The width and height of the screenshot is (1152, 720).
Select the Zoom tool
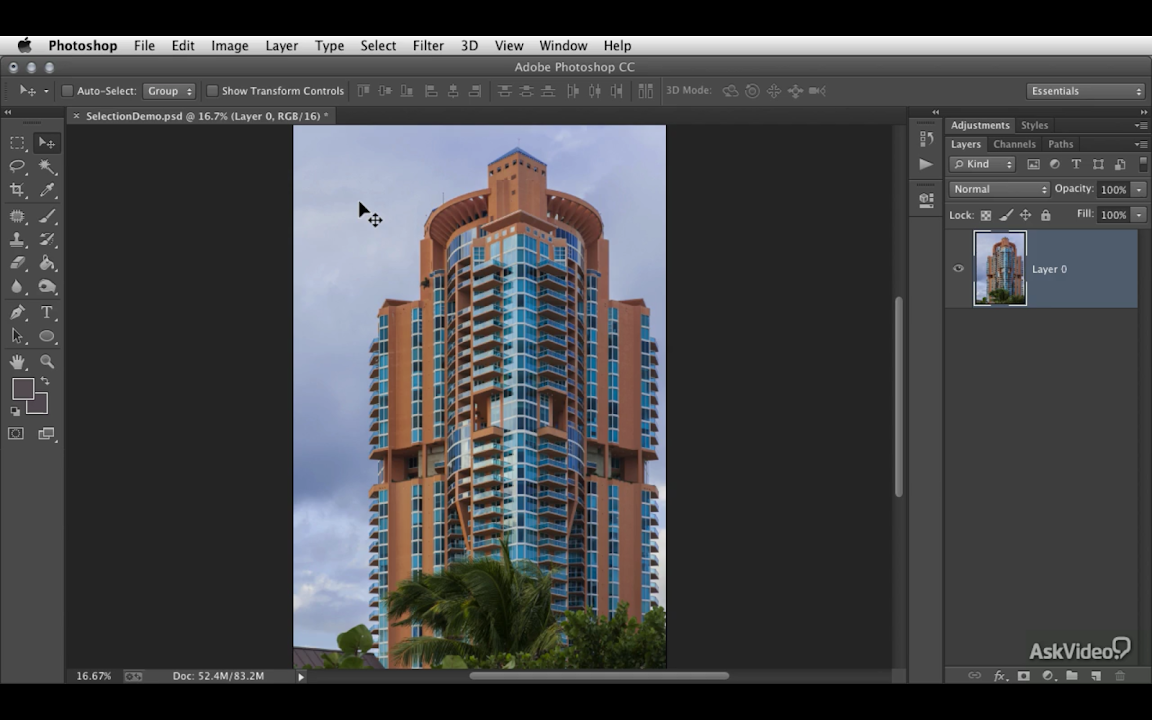47,362
